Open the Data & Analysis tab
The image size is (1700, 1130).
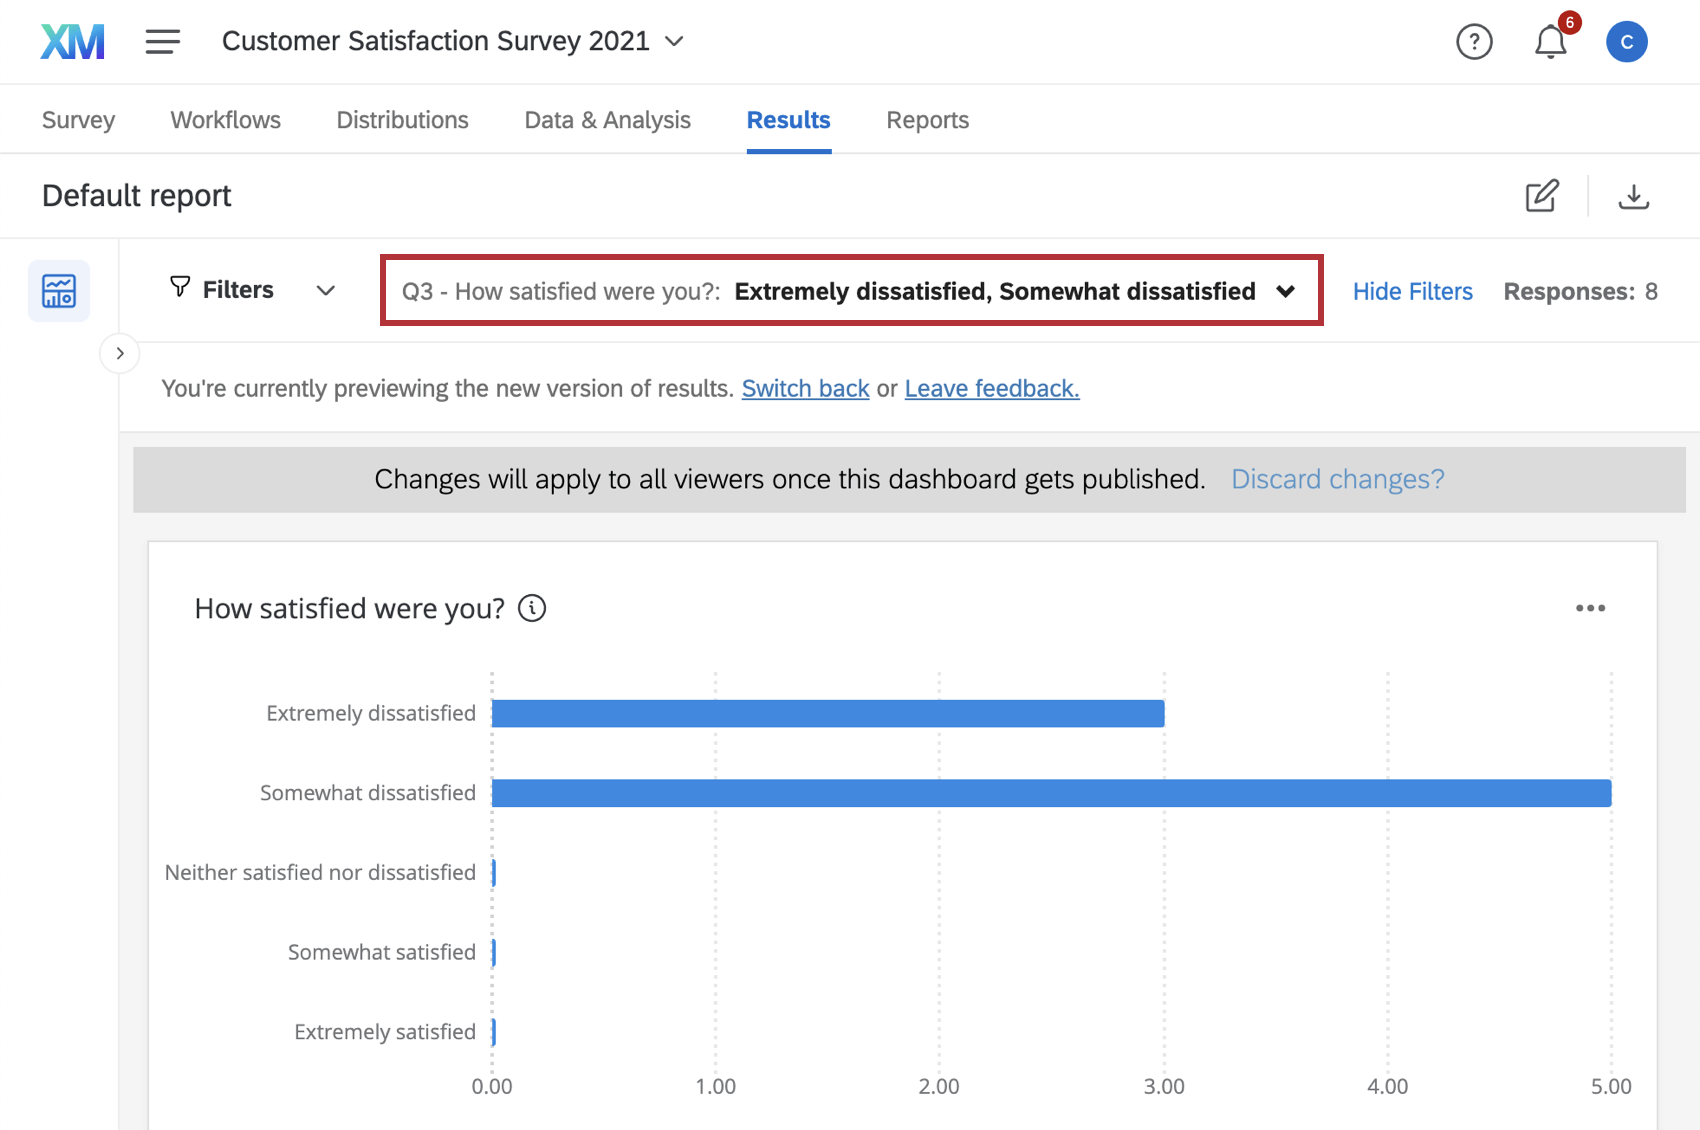tap(607, 119)
